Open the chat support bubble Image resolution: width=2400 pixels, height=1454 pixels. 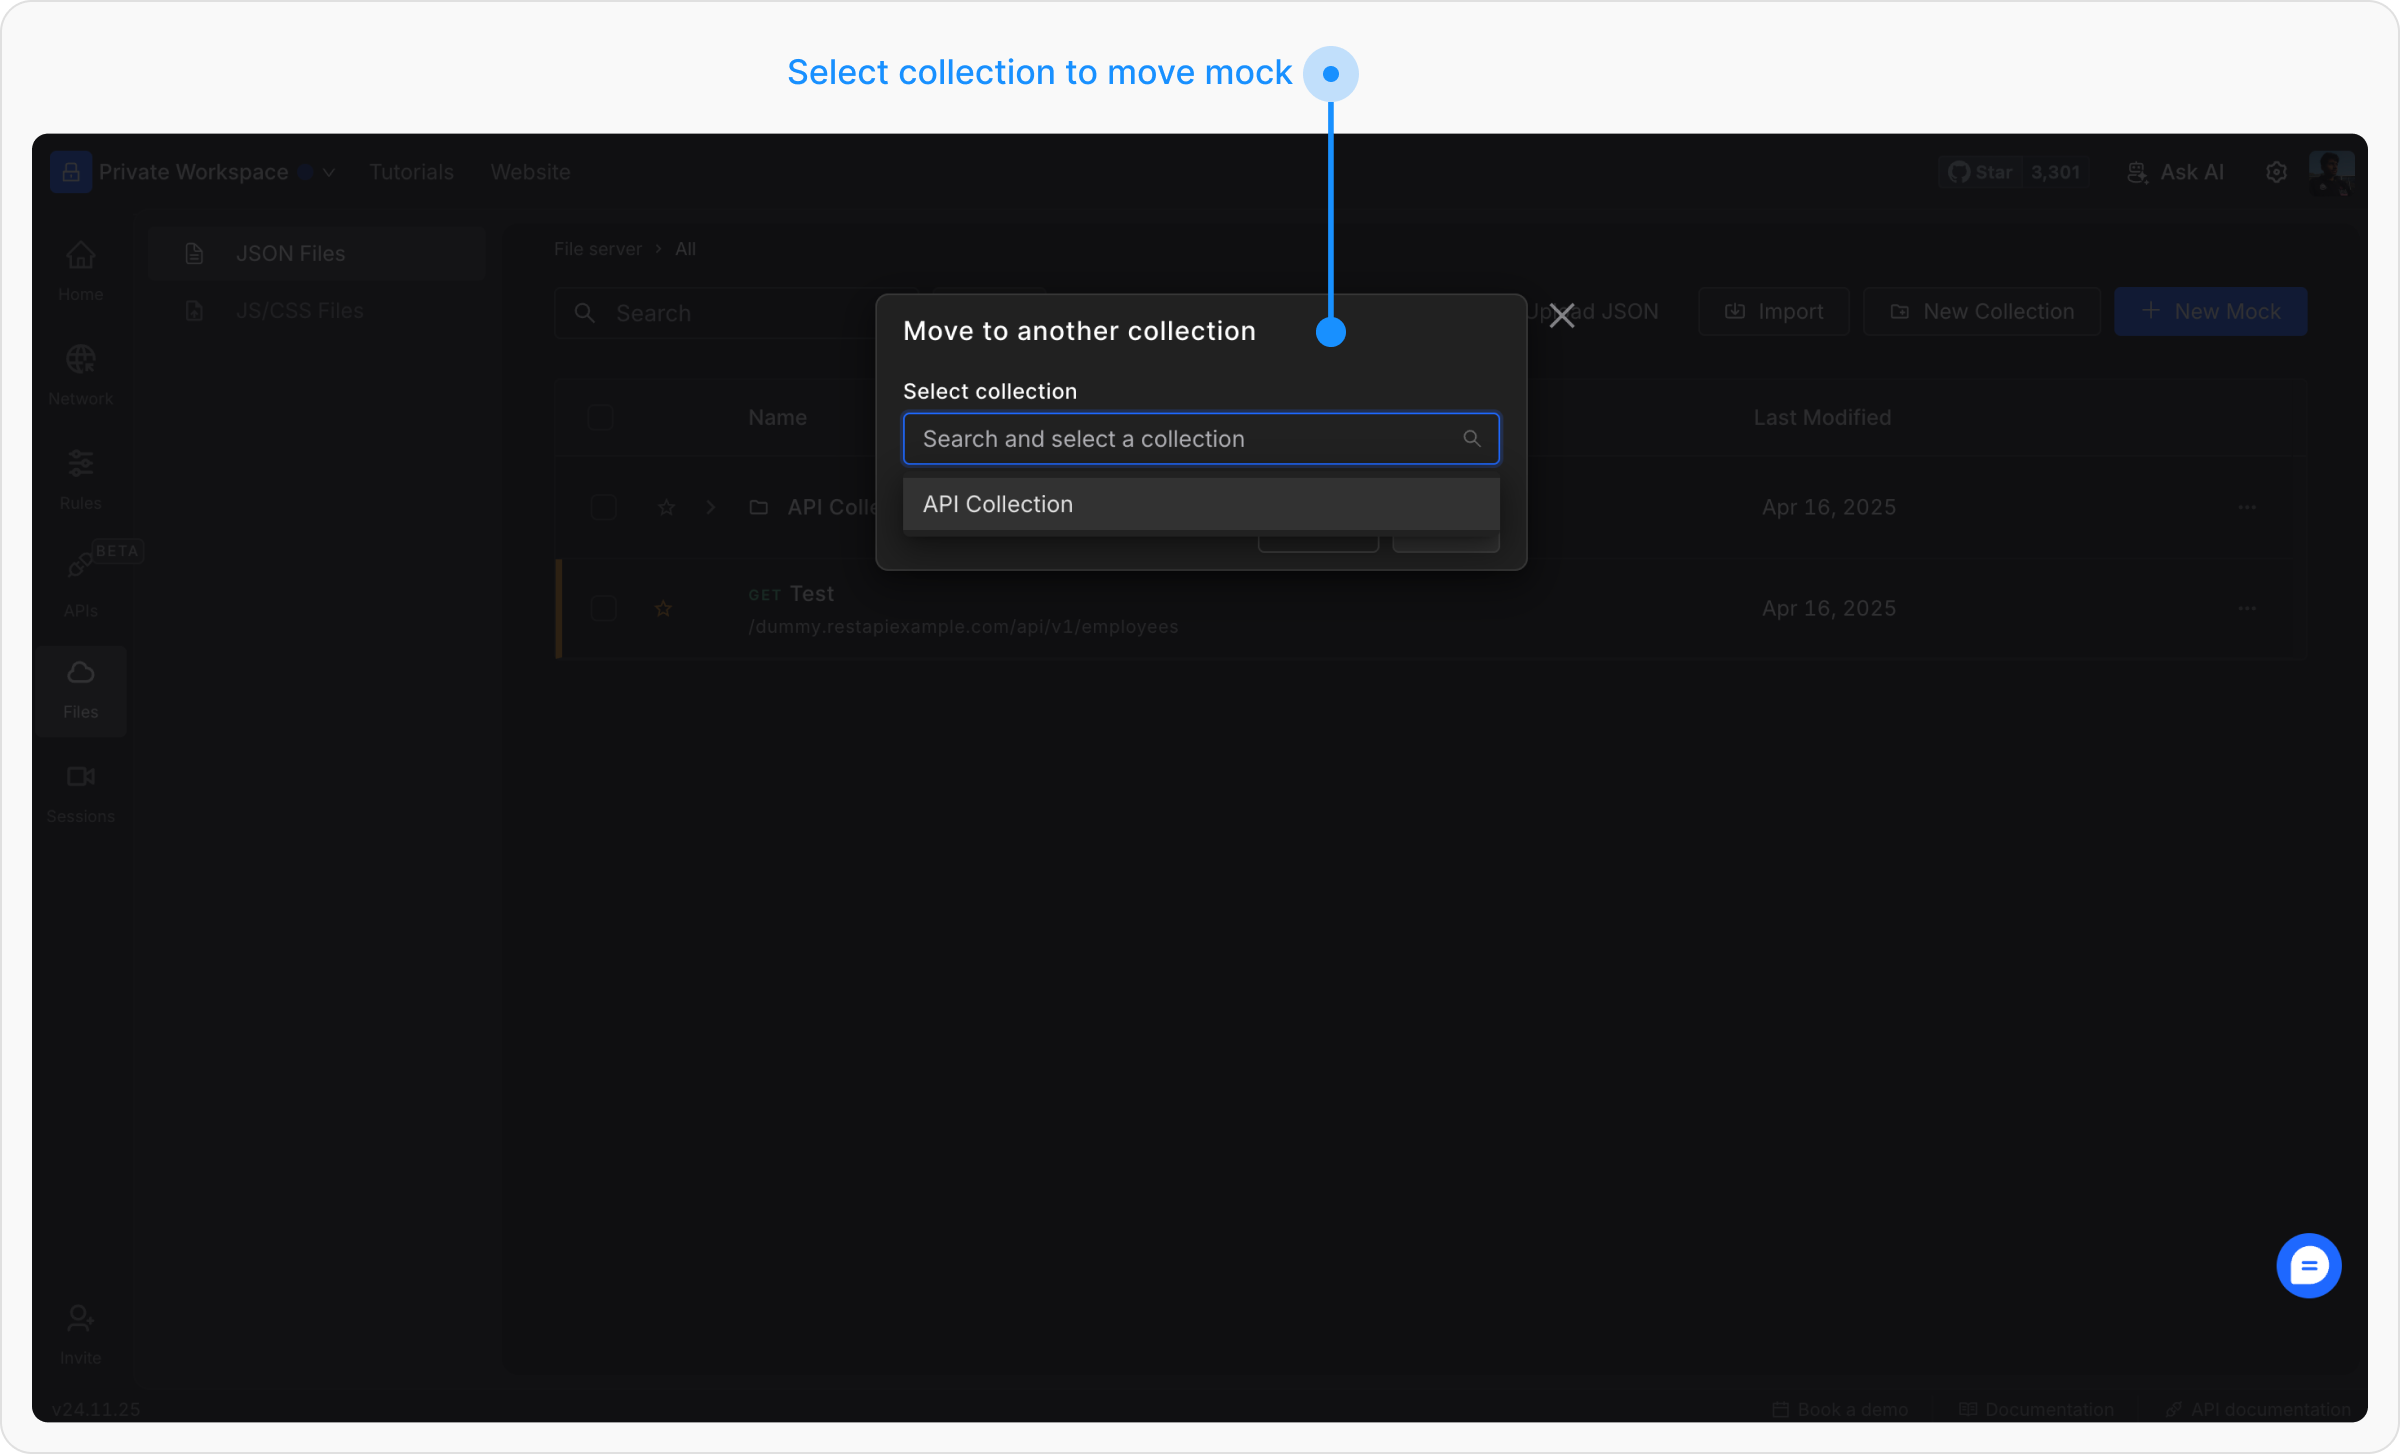[x=2308, y=1265]
